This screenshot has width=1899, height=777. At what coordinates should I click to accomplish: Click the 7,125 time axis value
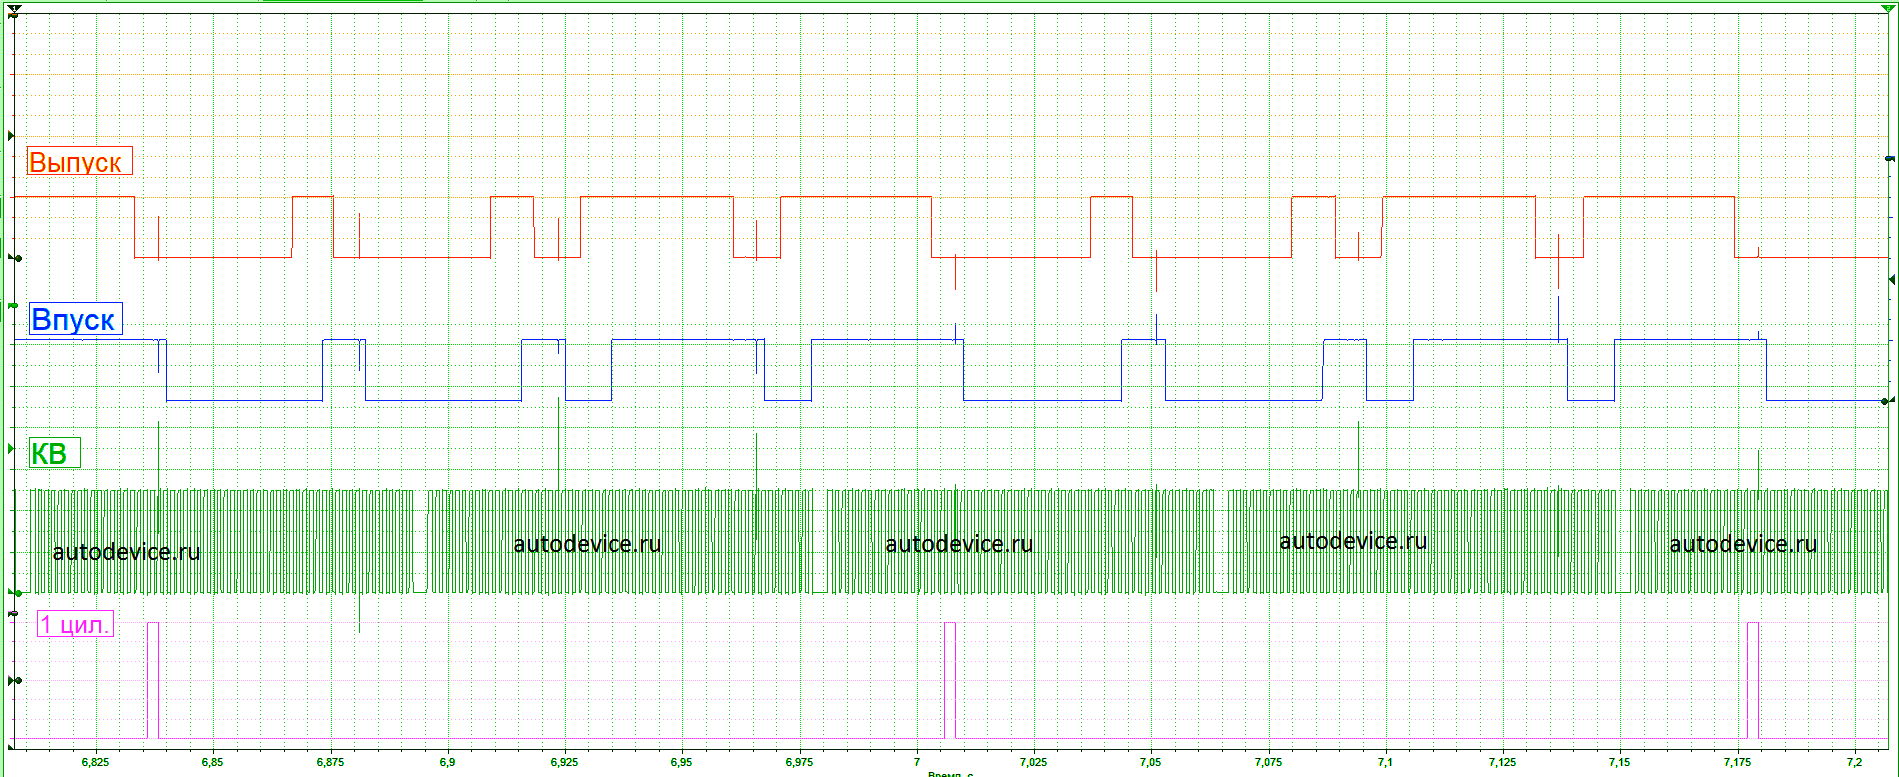[x=1503, y=763]
